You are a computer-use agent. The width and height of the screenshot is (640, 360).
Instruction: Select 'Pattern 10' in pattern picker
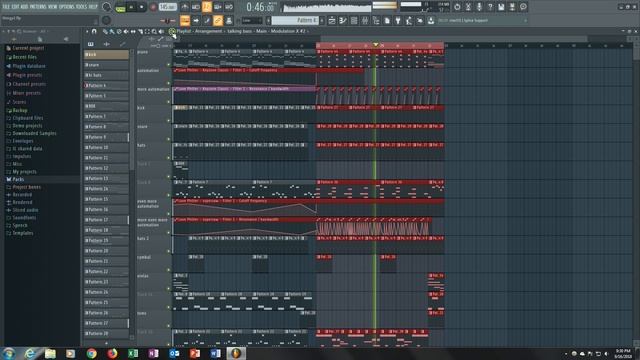point(106,147)
